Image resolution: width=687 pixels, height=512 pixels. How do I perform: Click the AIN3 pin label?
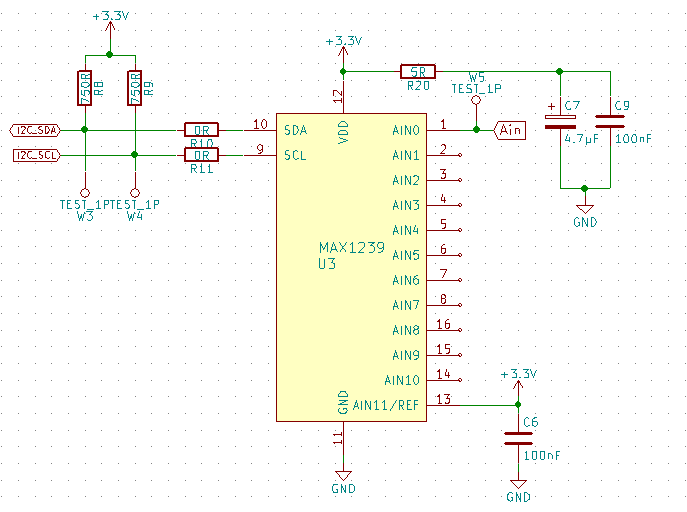(x=406, y=205)
